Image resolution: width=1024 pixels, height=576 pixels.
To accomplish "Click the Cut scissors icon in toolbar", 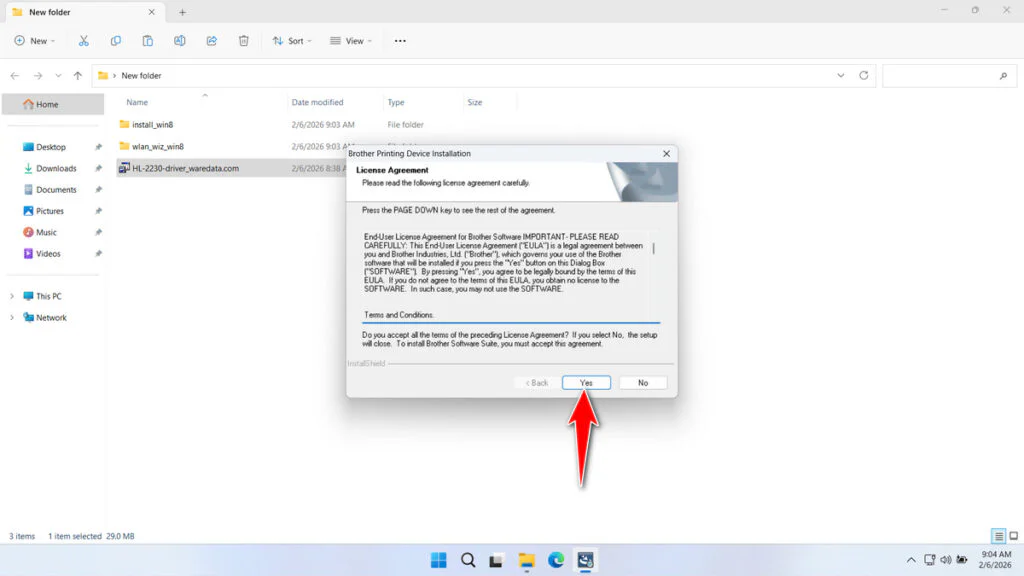I will [84, 41].
